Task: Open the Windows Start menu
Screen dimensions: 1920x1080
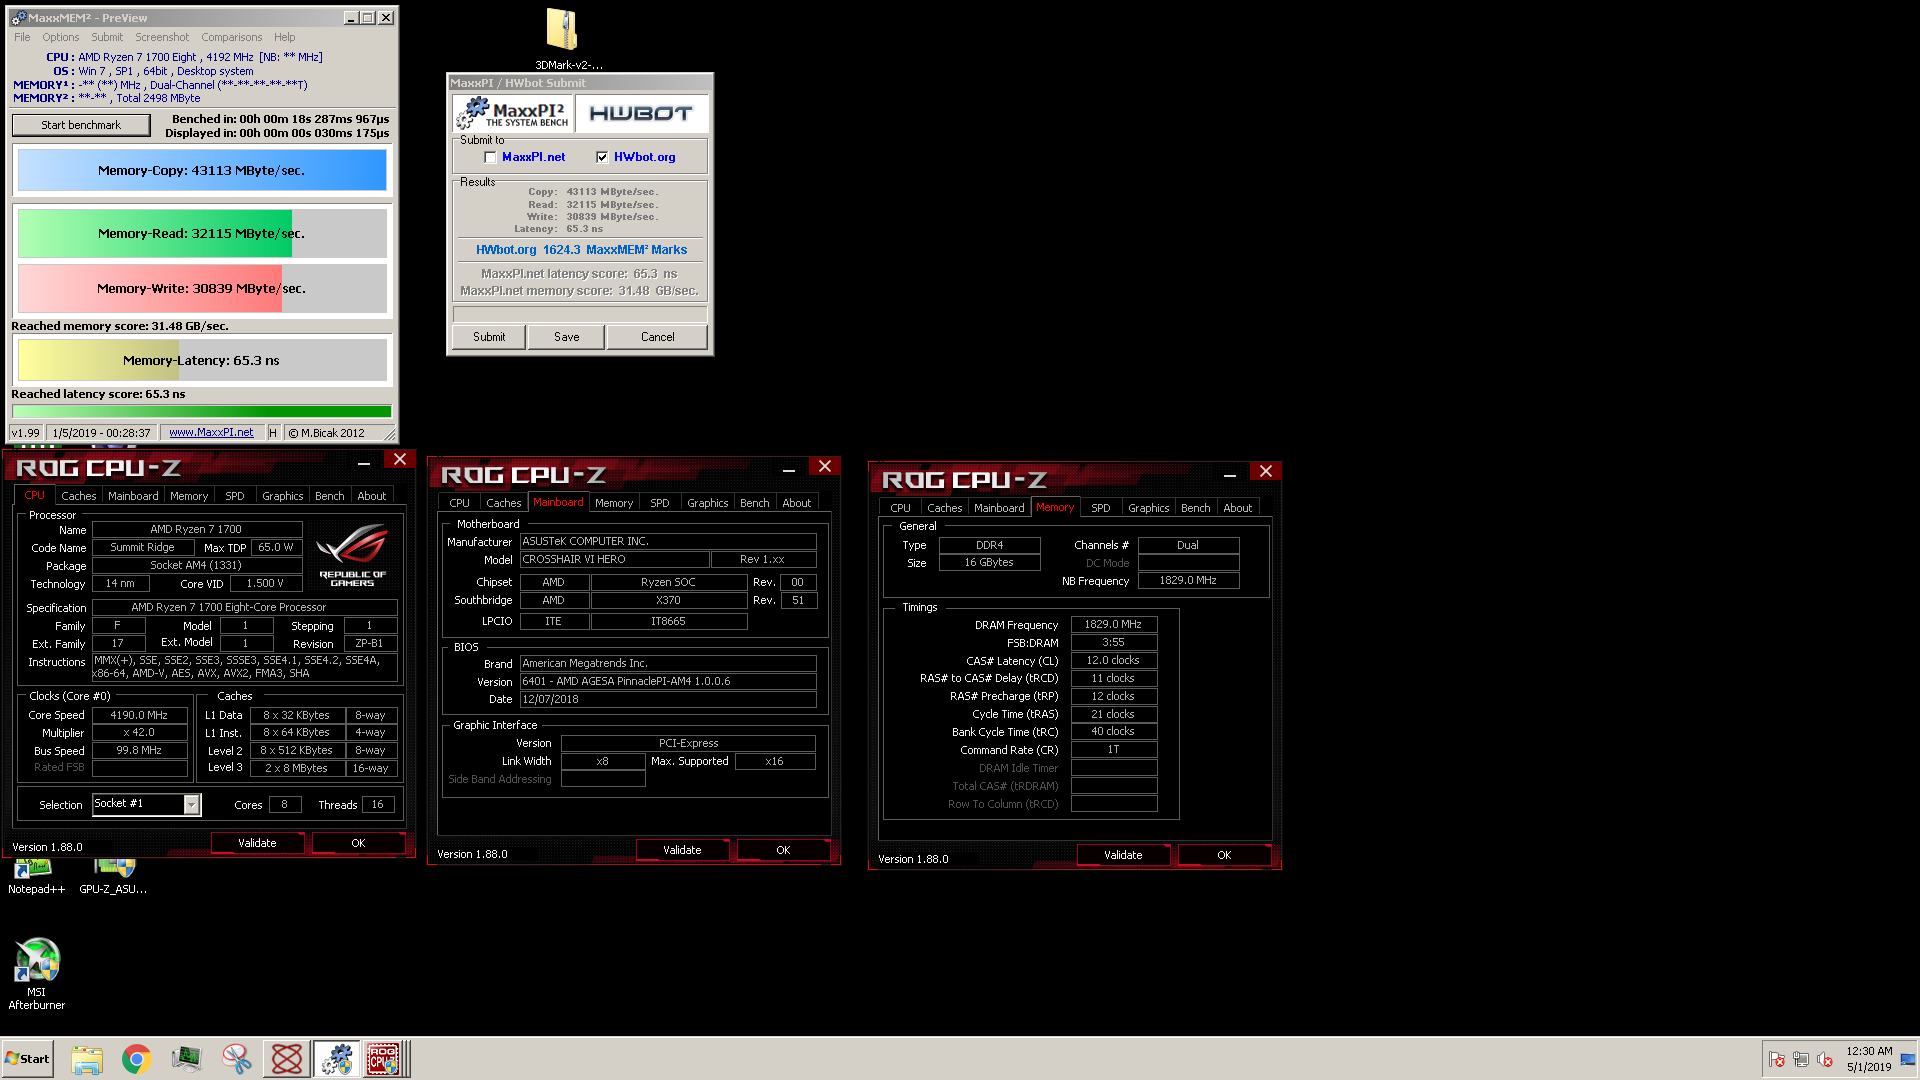Action: [28, 1059]
